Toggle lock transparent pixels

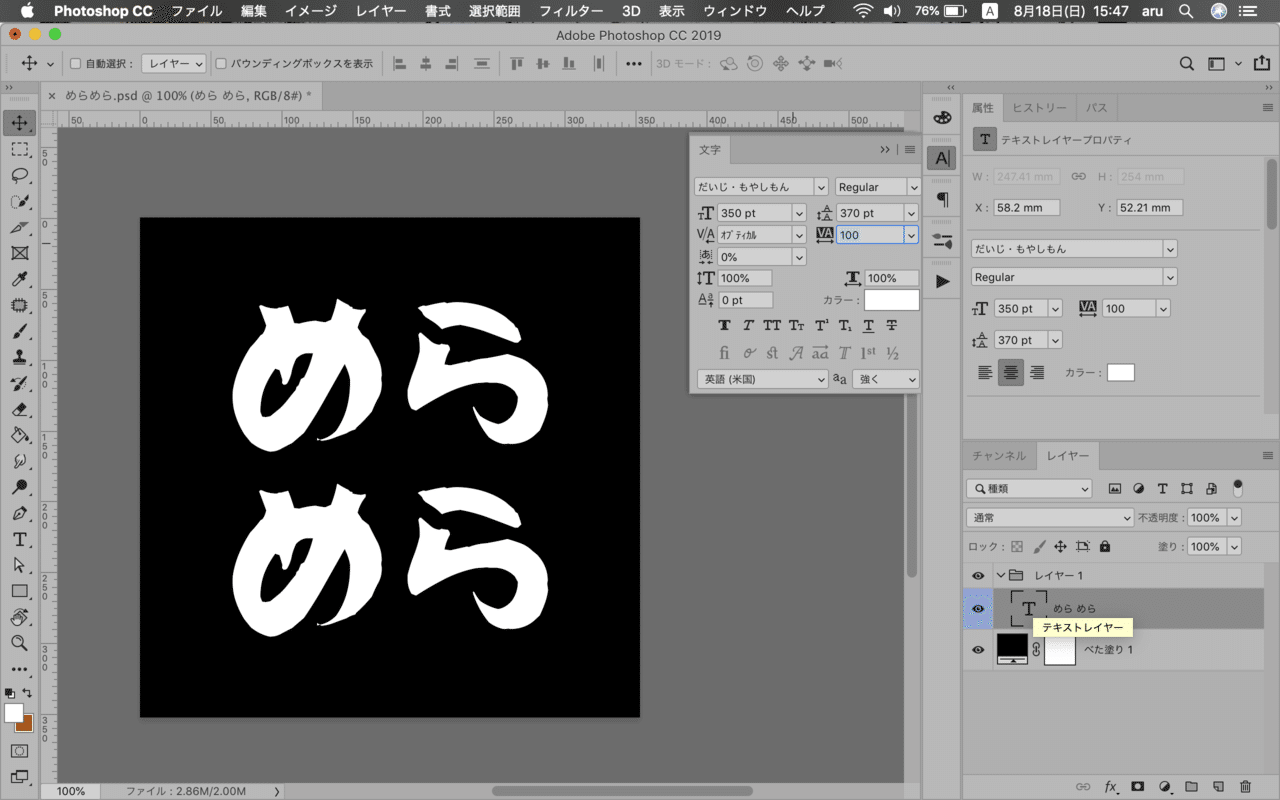pos(1017,547)
